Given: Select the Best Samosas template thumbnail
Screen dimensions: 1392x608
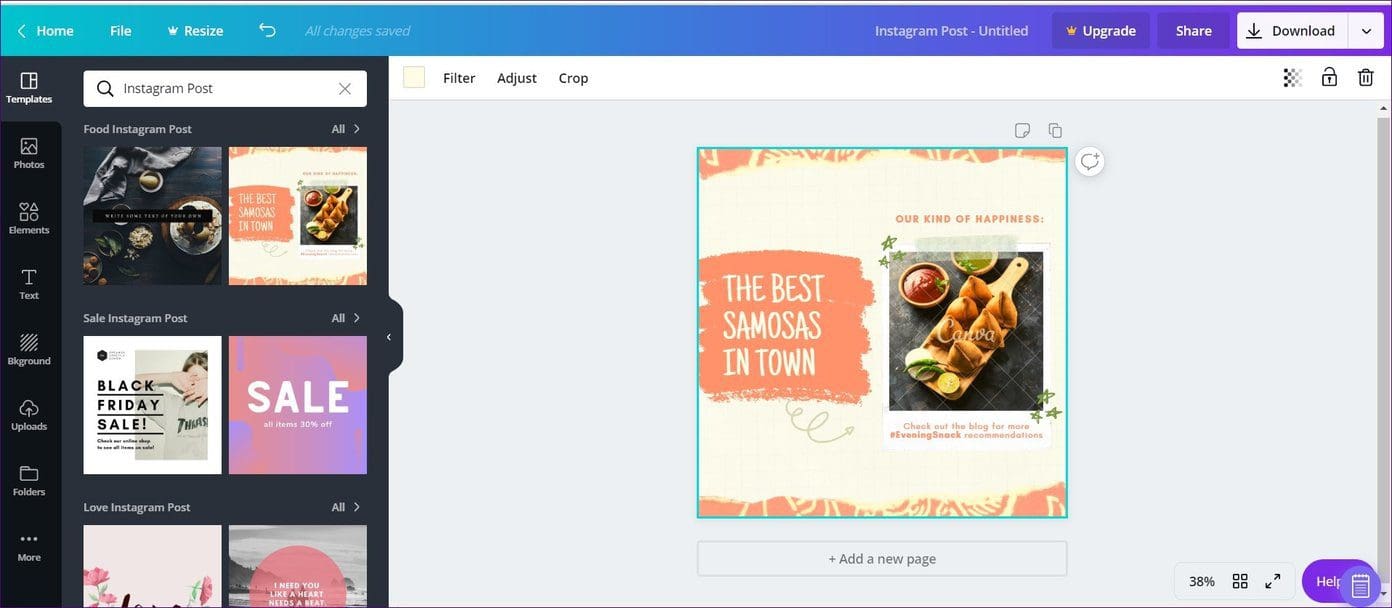Looking at the screenshot, I should point(298,216).
